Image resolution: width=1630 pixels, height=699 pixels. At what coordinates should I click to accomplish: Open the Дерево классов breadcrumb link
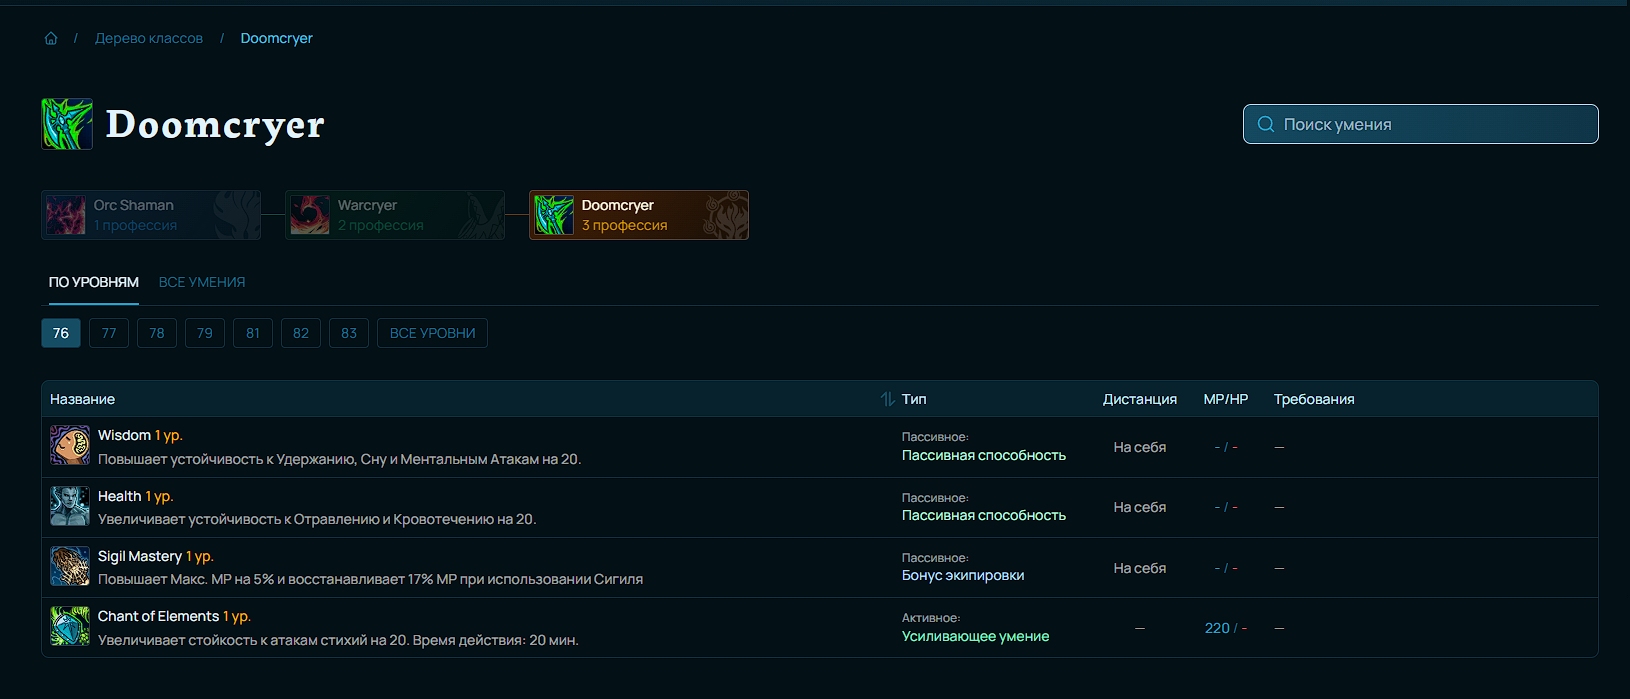coord(149,38)
